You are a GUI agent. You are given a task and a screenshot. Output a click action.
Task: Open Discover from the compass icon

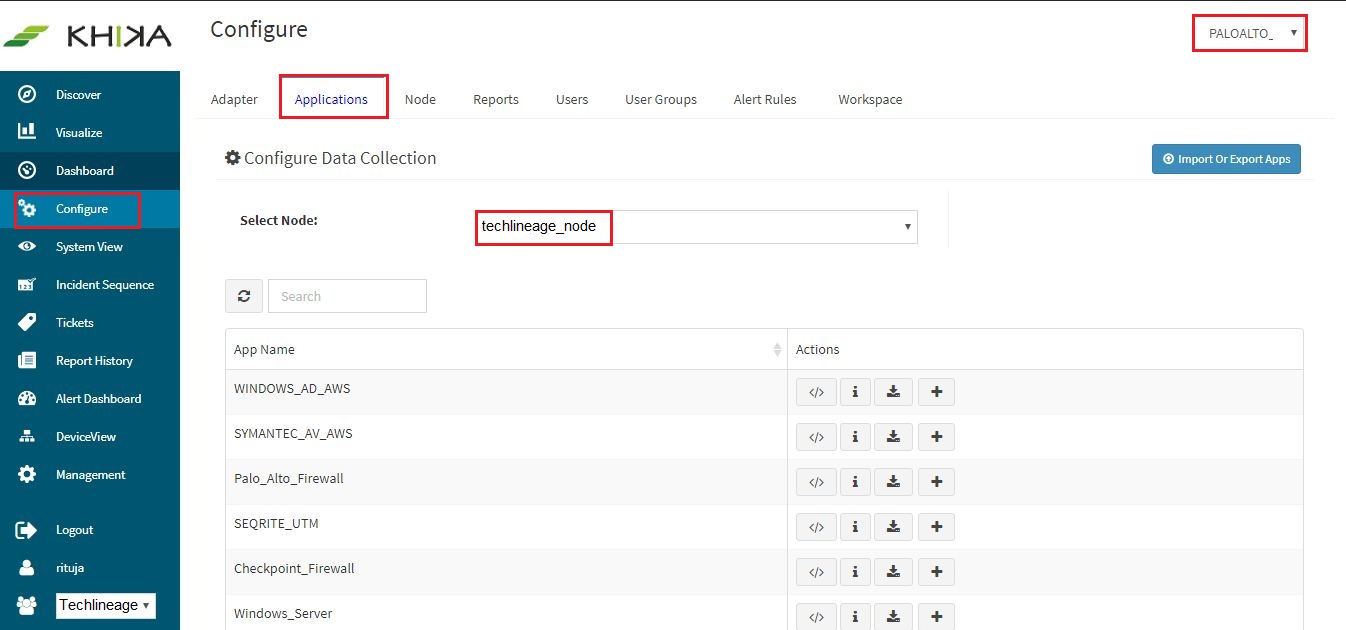[28, 95]
